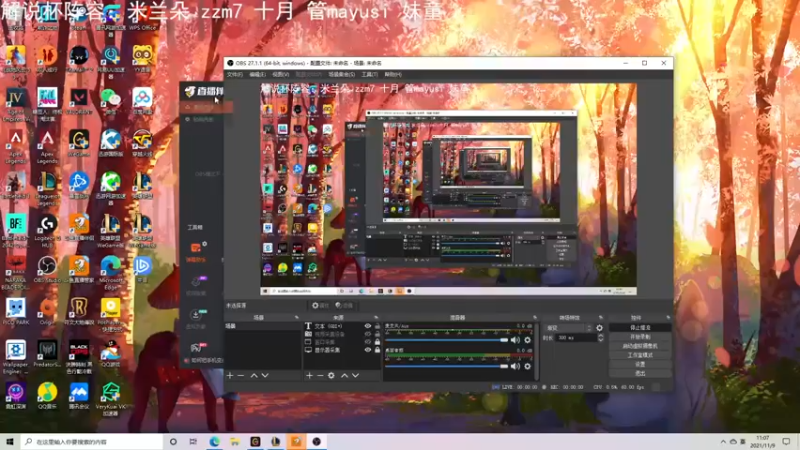The image size is (800, 450).
Task: Mute the 桌面音频 channel speaker icon
Action: coord(515,366)
